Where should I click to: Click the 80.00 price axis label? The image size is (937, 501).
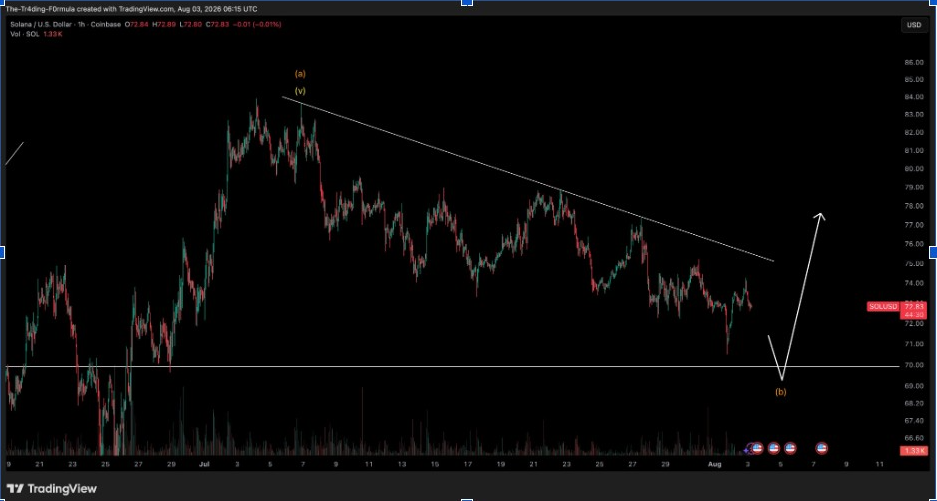pos(915,169)
